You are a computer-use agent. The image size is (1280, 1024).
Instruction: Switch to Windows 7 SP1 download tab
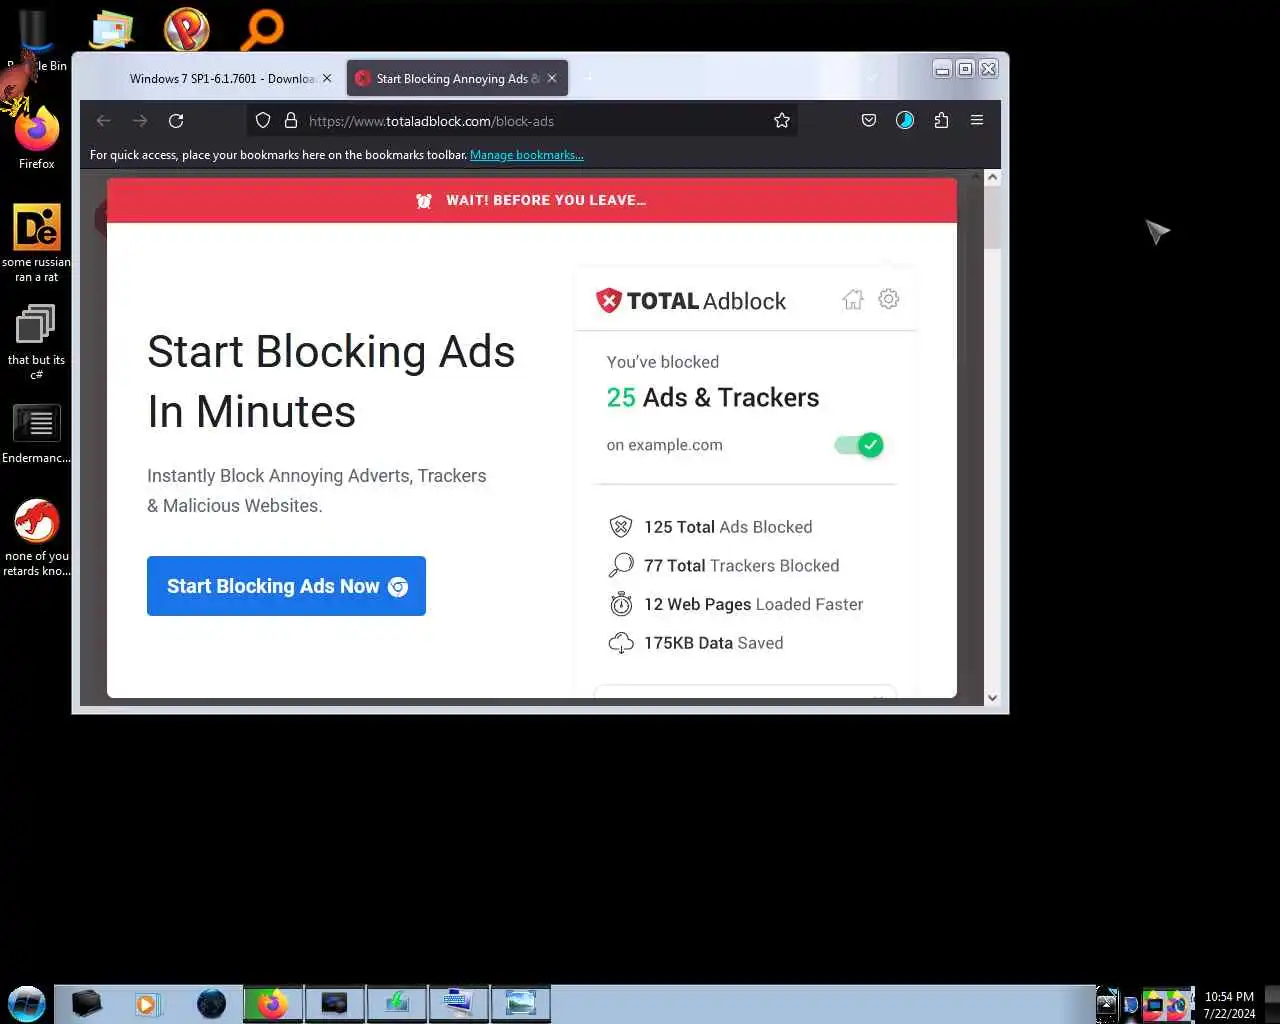tap(222, 79)
